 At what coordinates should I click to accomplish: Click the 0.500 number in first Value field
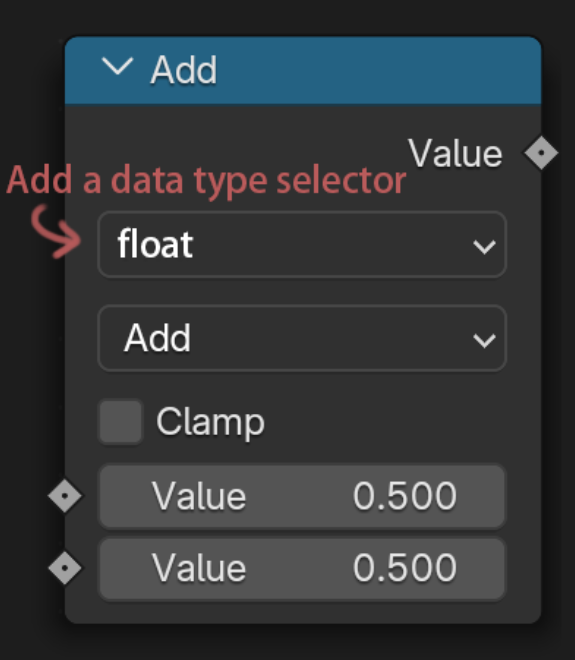pos(405,496)
